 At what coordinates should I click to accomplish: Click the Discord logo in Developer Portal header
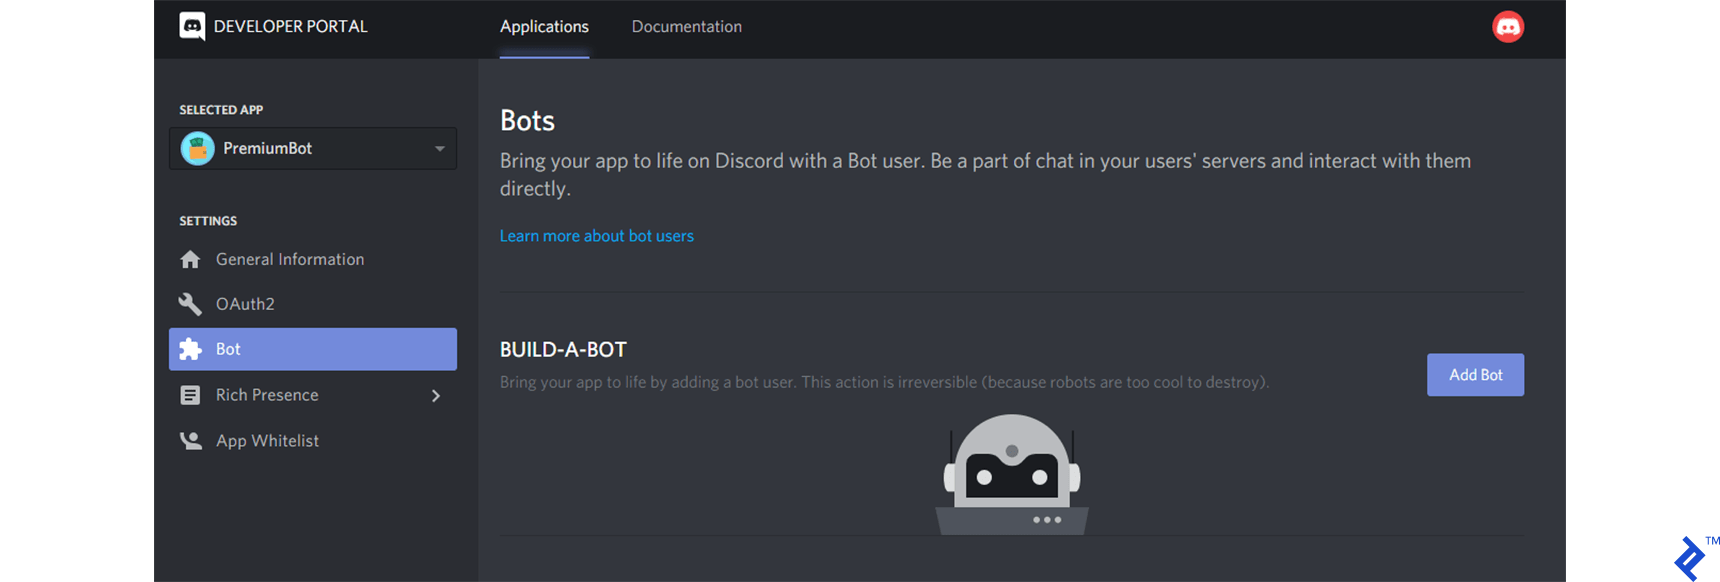coord(192,26)
